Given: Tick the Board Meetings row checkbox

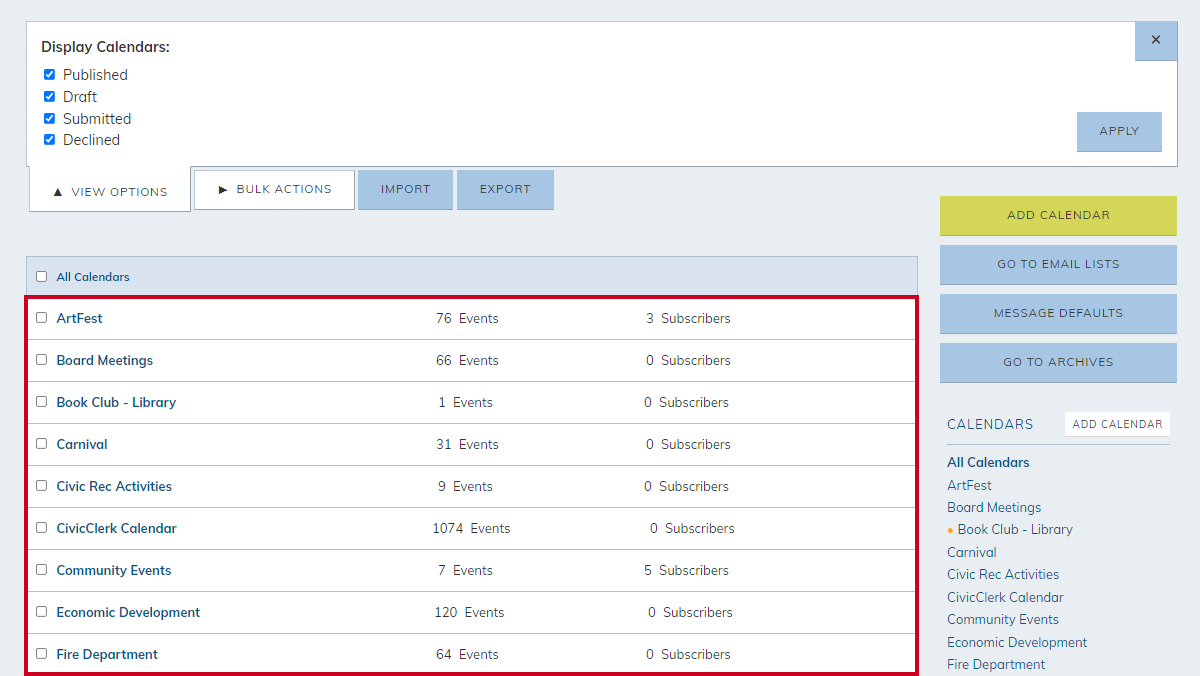Looking at the screenshot, I should (x=41, y=360).
